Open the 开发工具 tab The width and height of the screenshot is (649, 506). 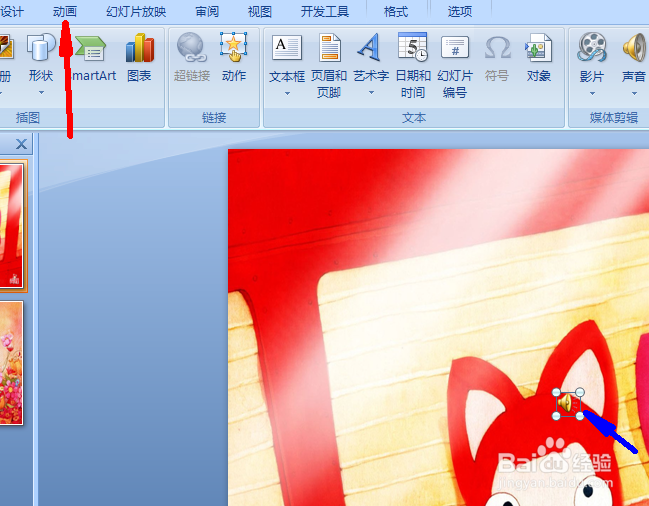coord(324,12)
